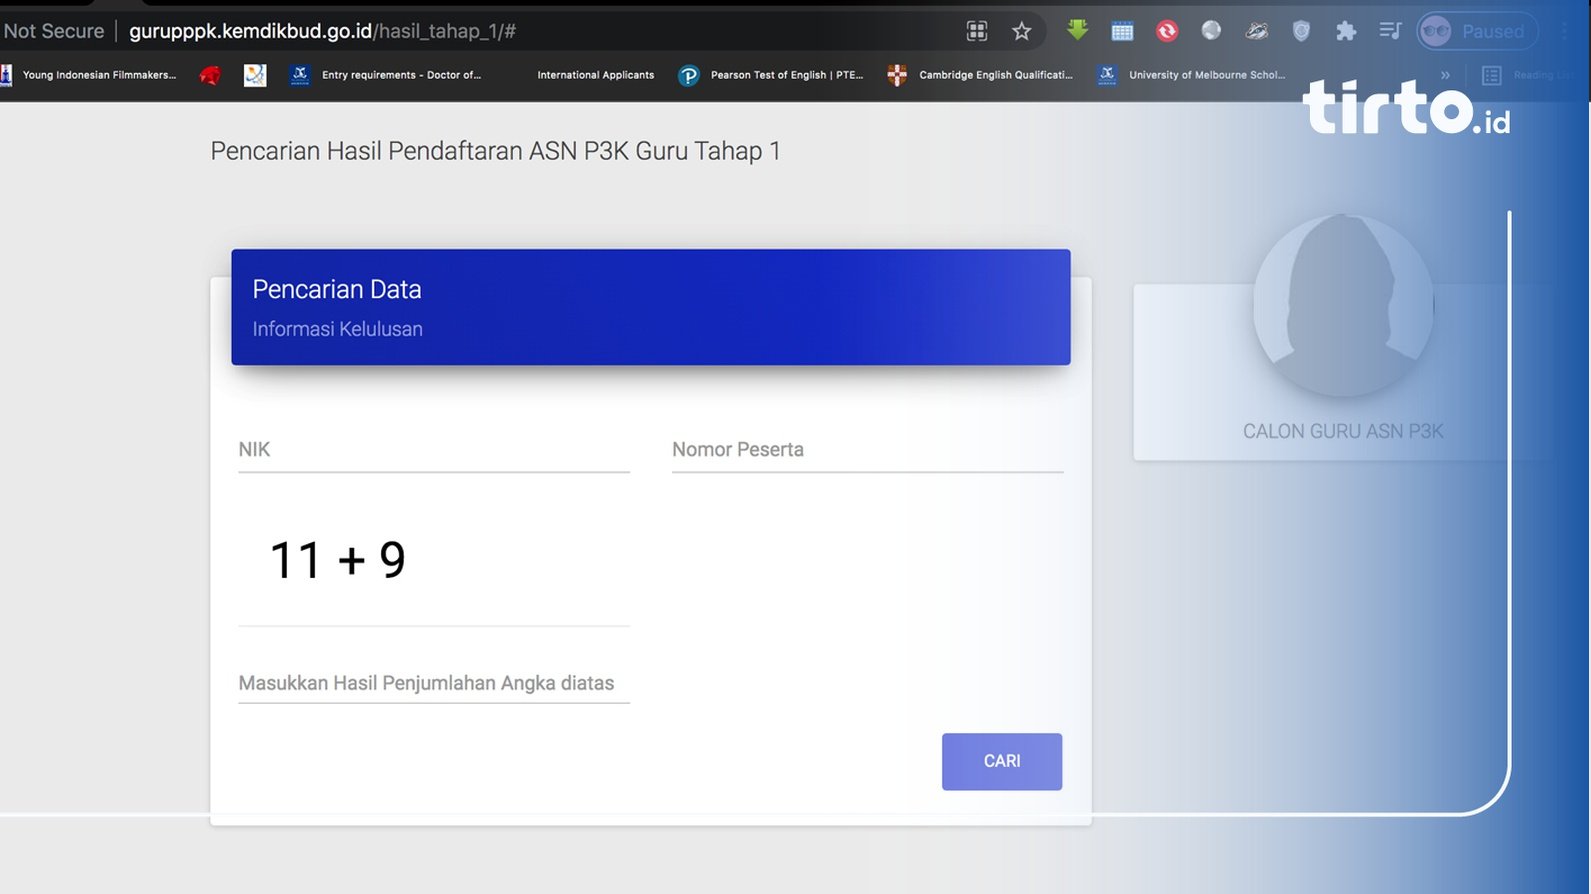Click the gray globe extension icon
The height and width of the screenshot is (894, 1591).
click(x=1211, y=30)
